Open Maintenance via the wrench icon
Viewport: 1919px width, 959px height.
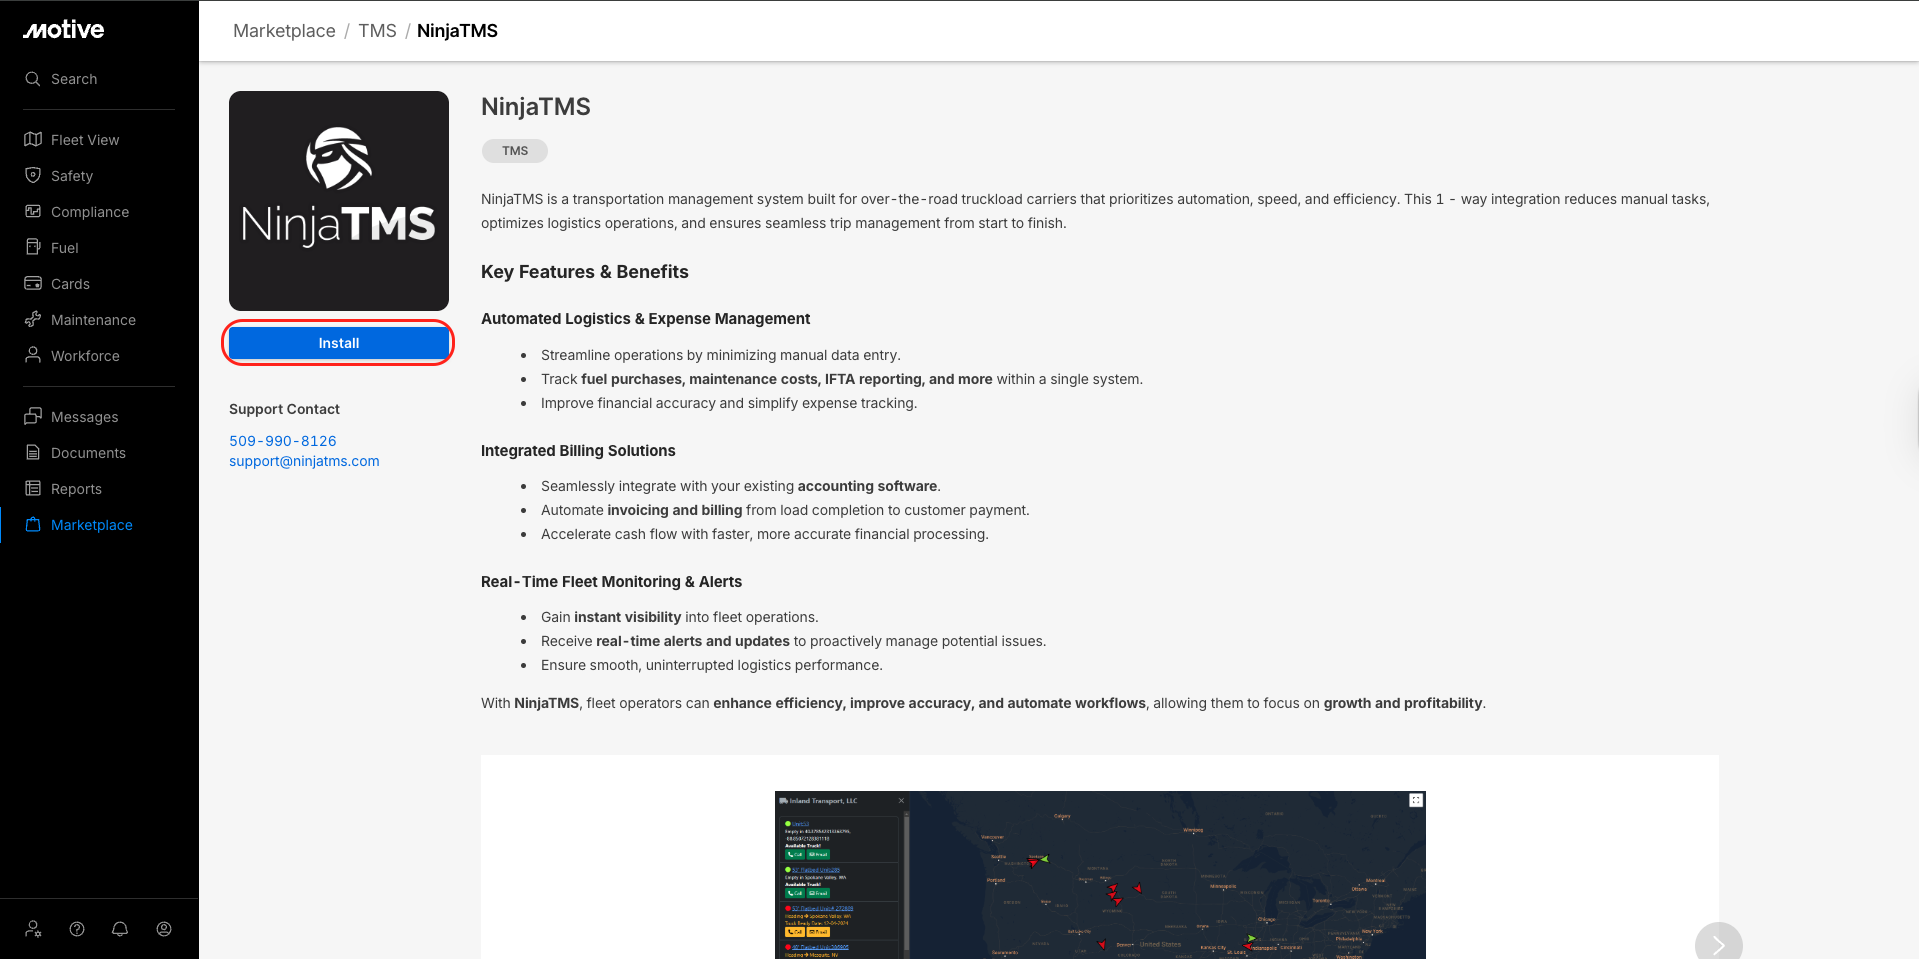click(x=33, y=319)
